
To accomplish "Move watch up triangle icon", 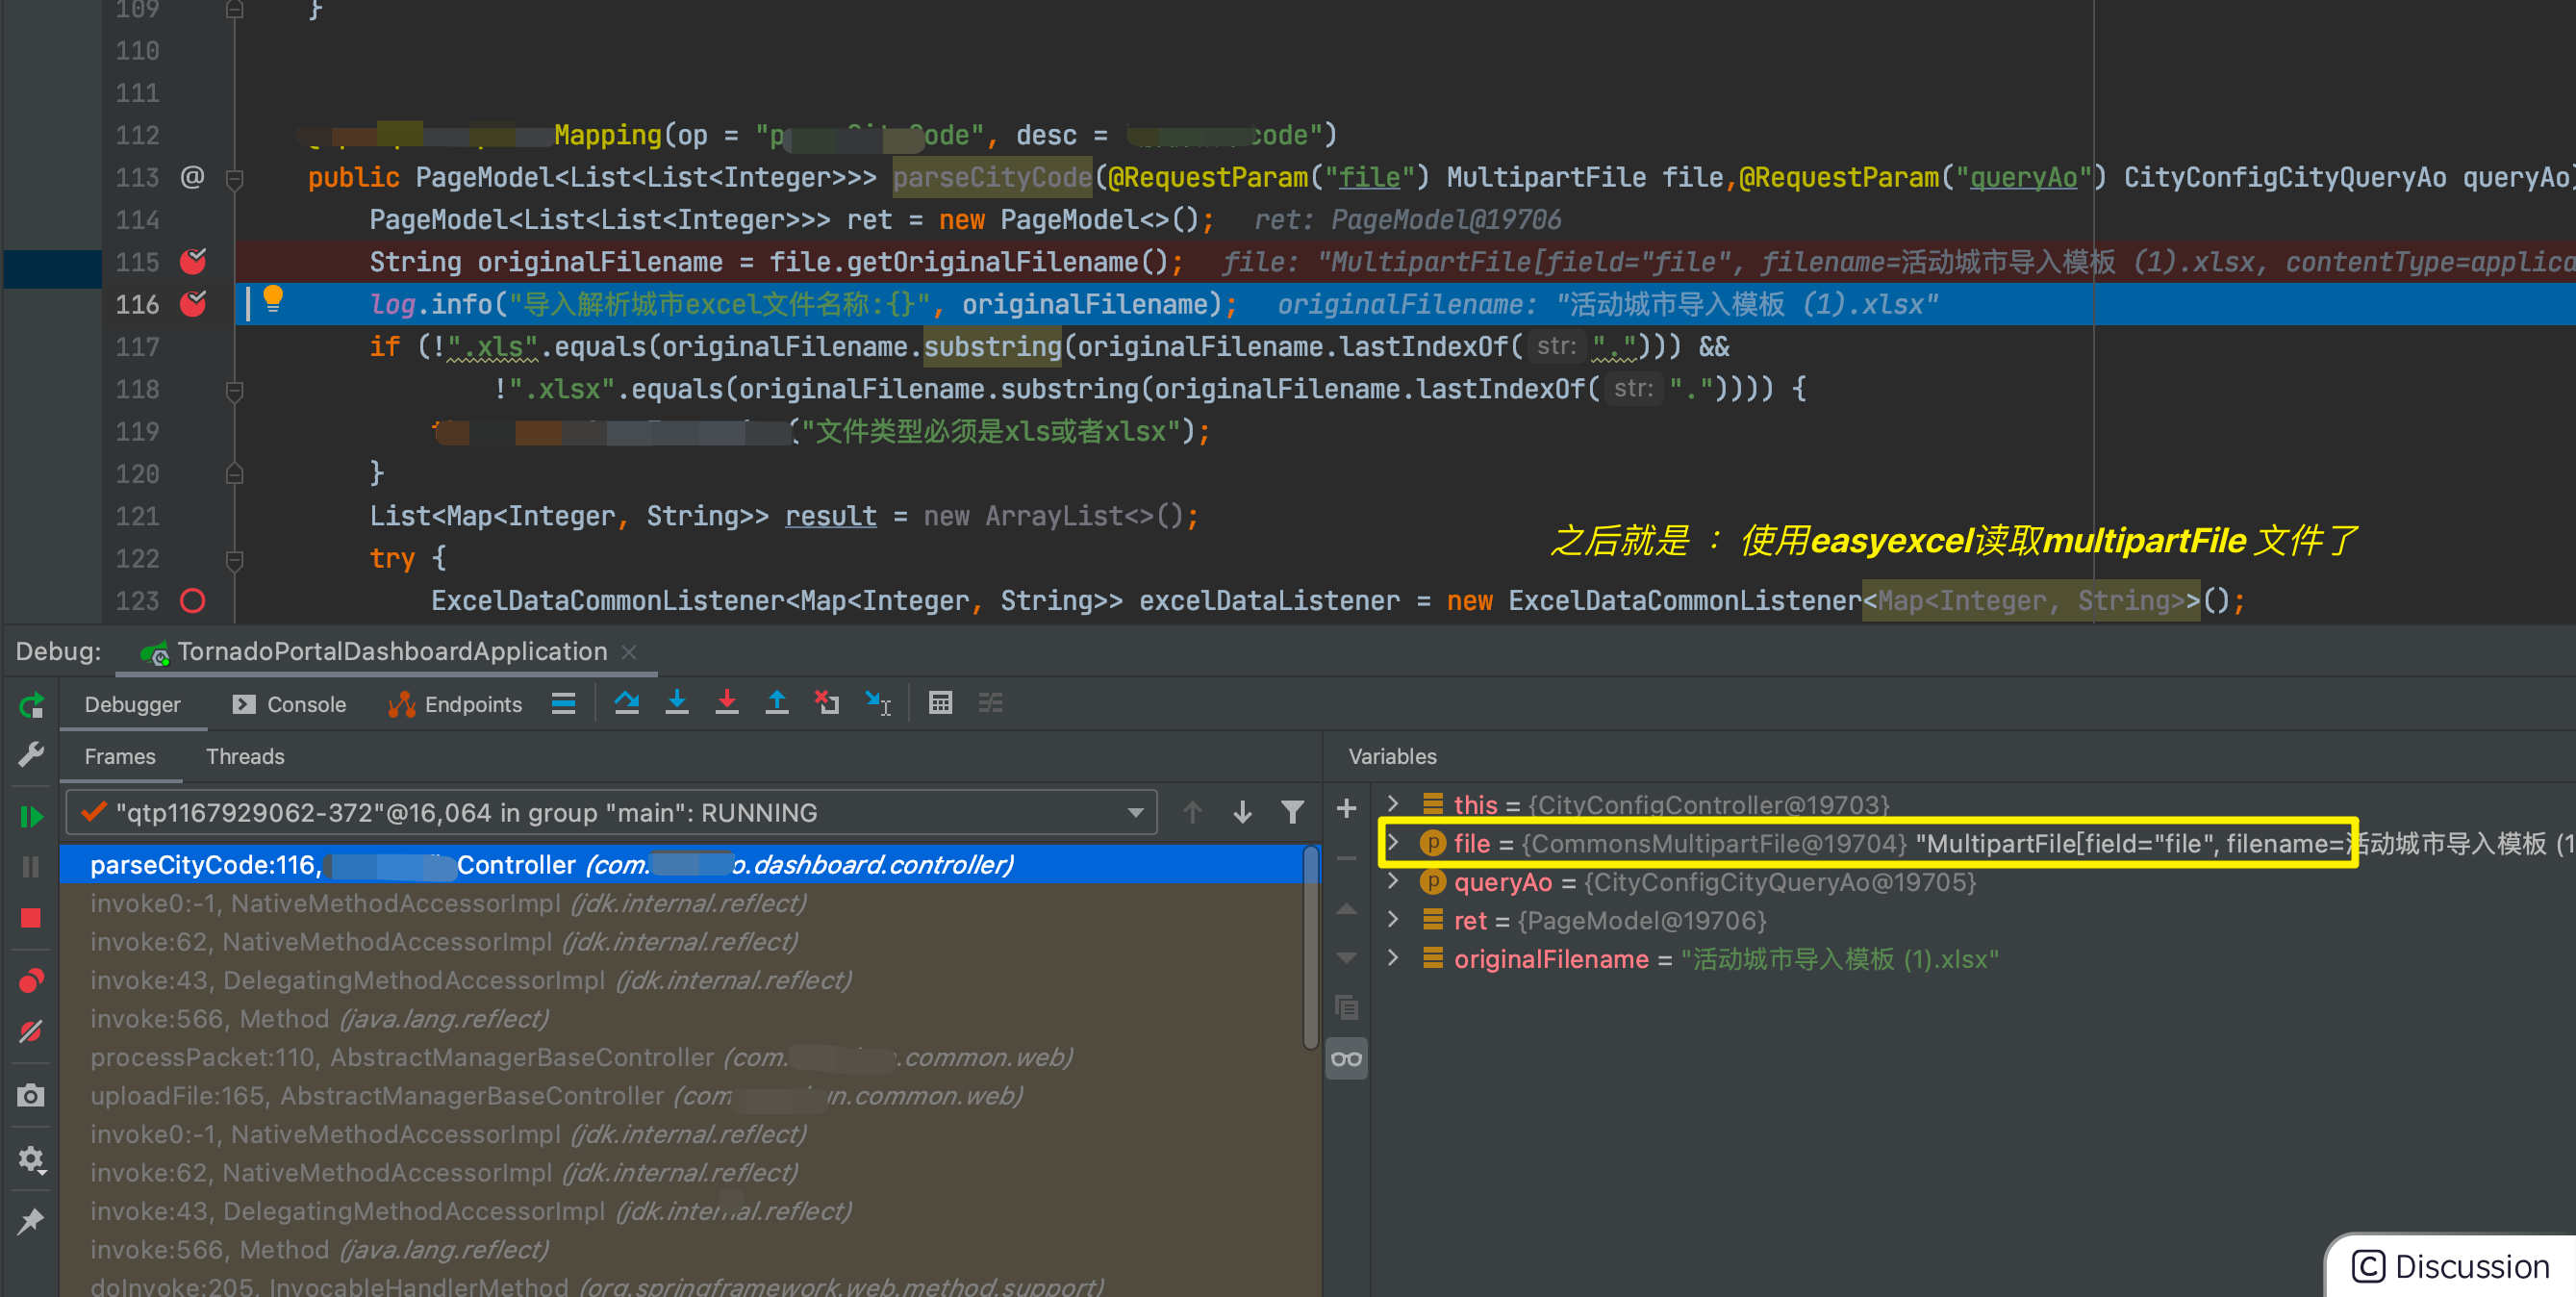I will click(1347, 908).
